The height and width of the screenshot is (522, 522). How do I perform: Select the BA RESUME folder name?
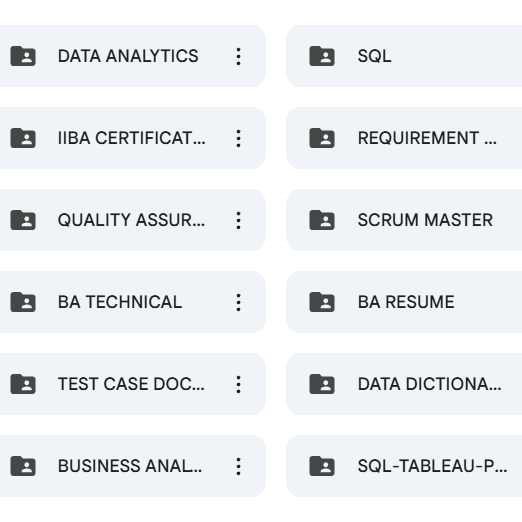click(x=406, y=302)
